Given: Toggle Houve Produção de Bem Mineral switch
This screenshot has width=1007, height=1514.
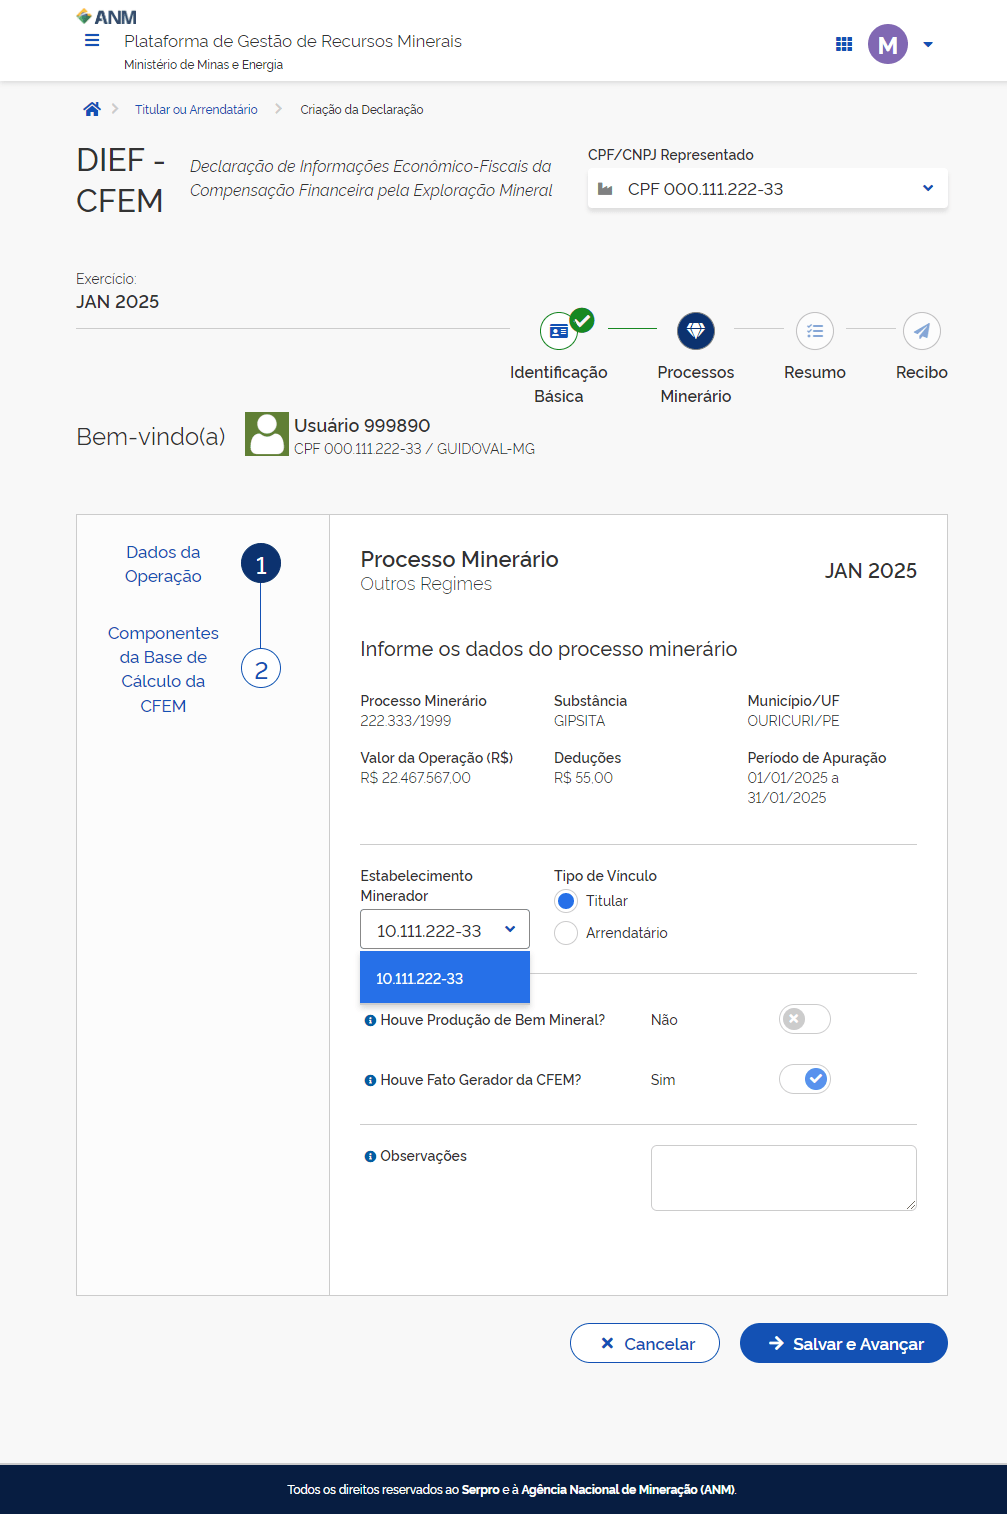Looking at the screenshot, I should point(804,1019).
